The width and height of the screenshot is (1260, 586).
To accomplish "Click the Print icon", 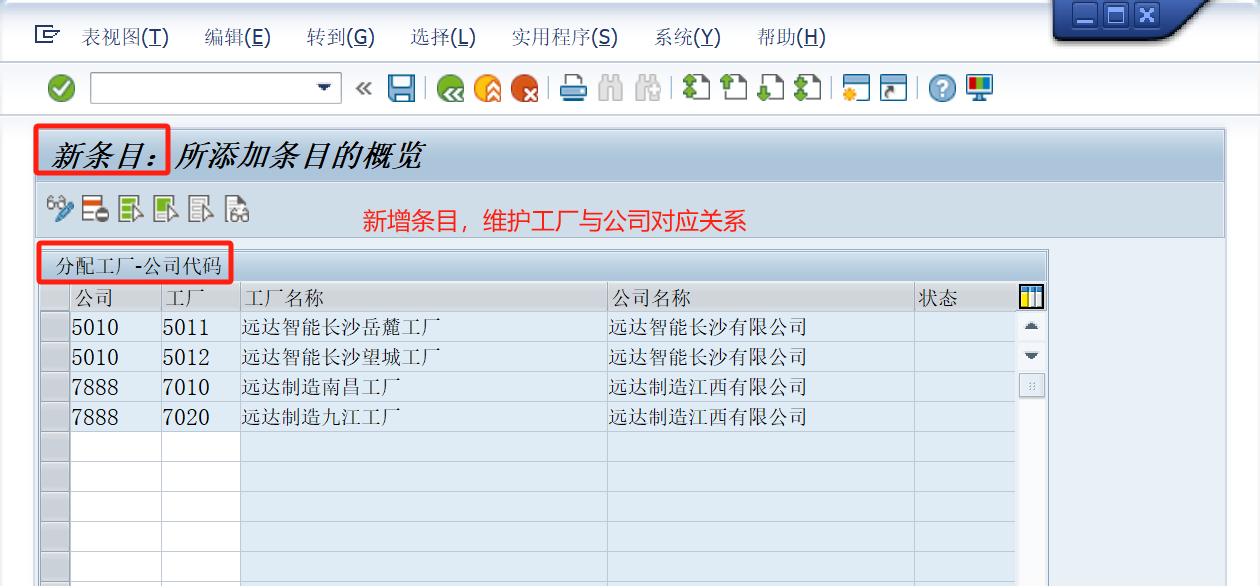I will click(x=573, y=88).
